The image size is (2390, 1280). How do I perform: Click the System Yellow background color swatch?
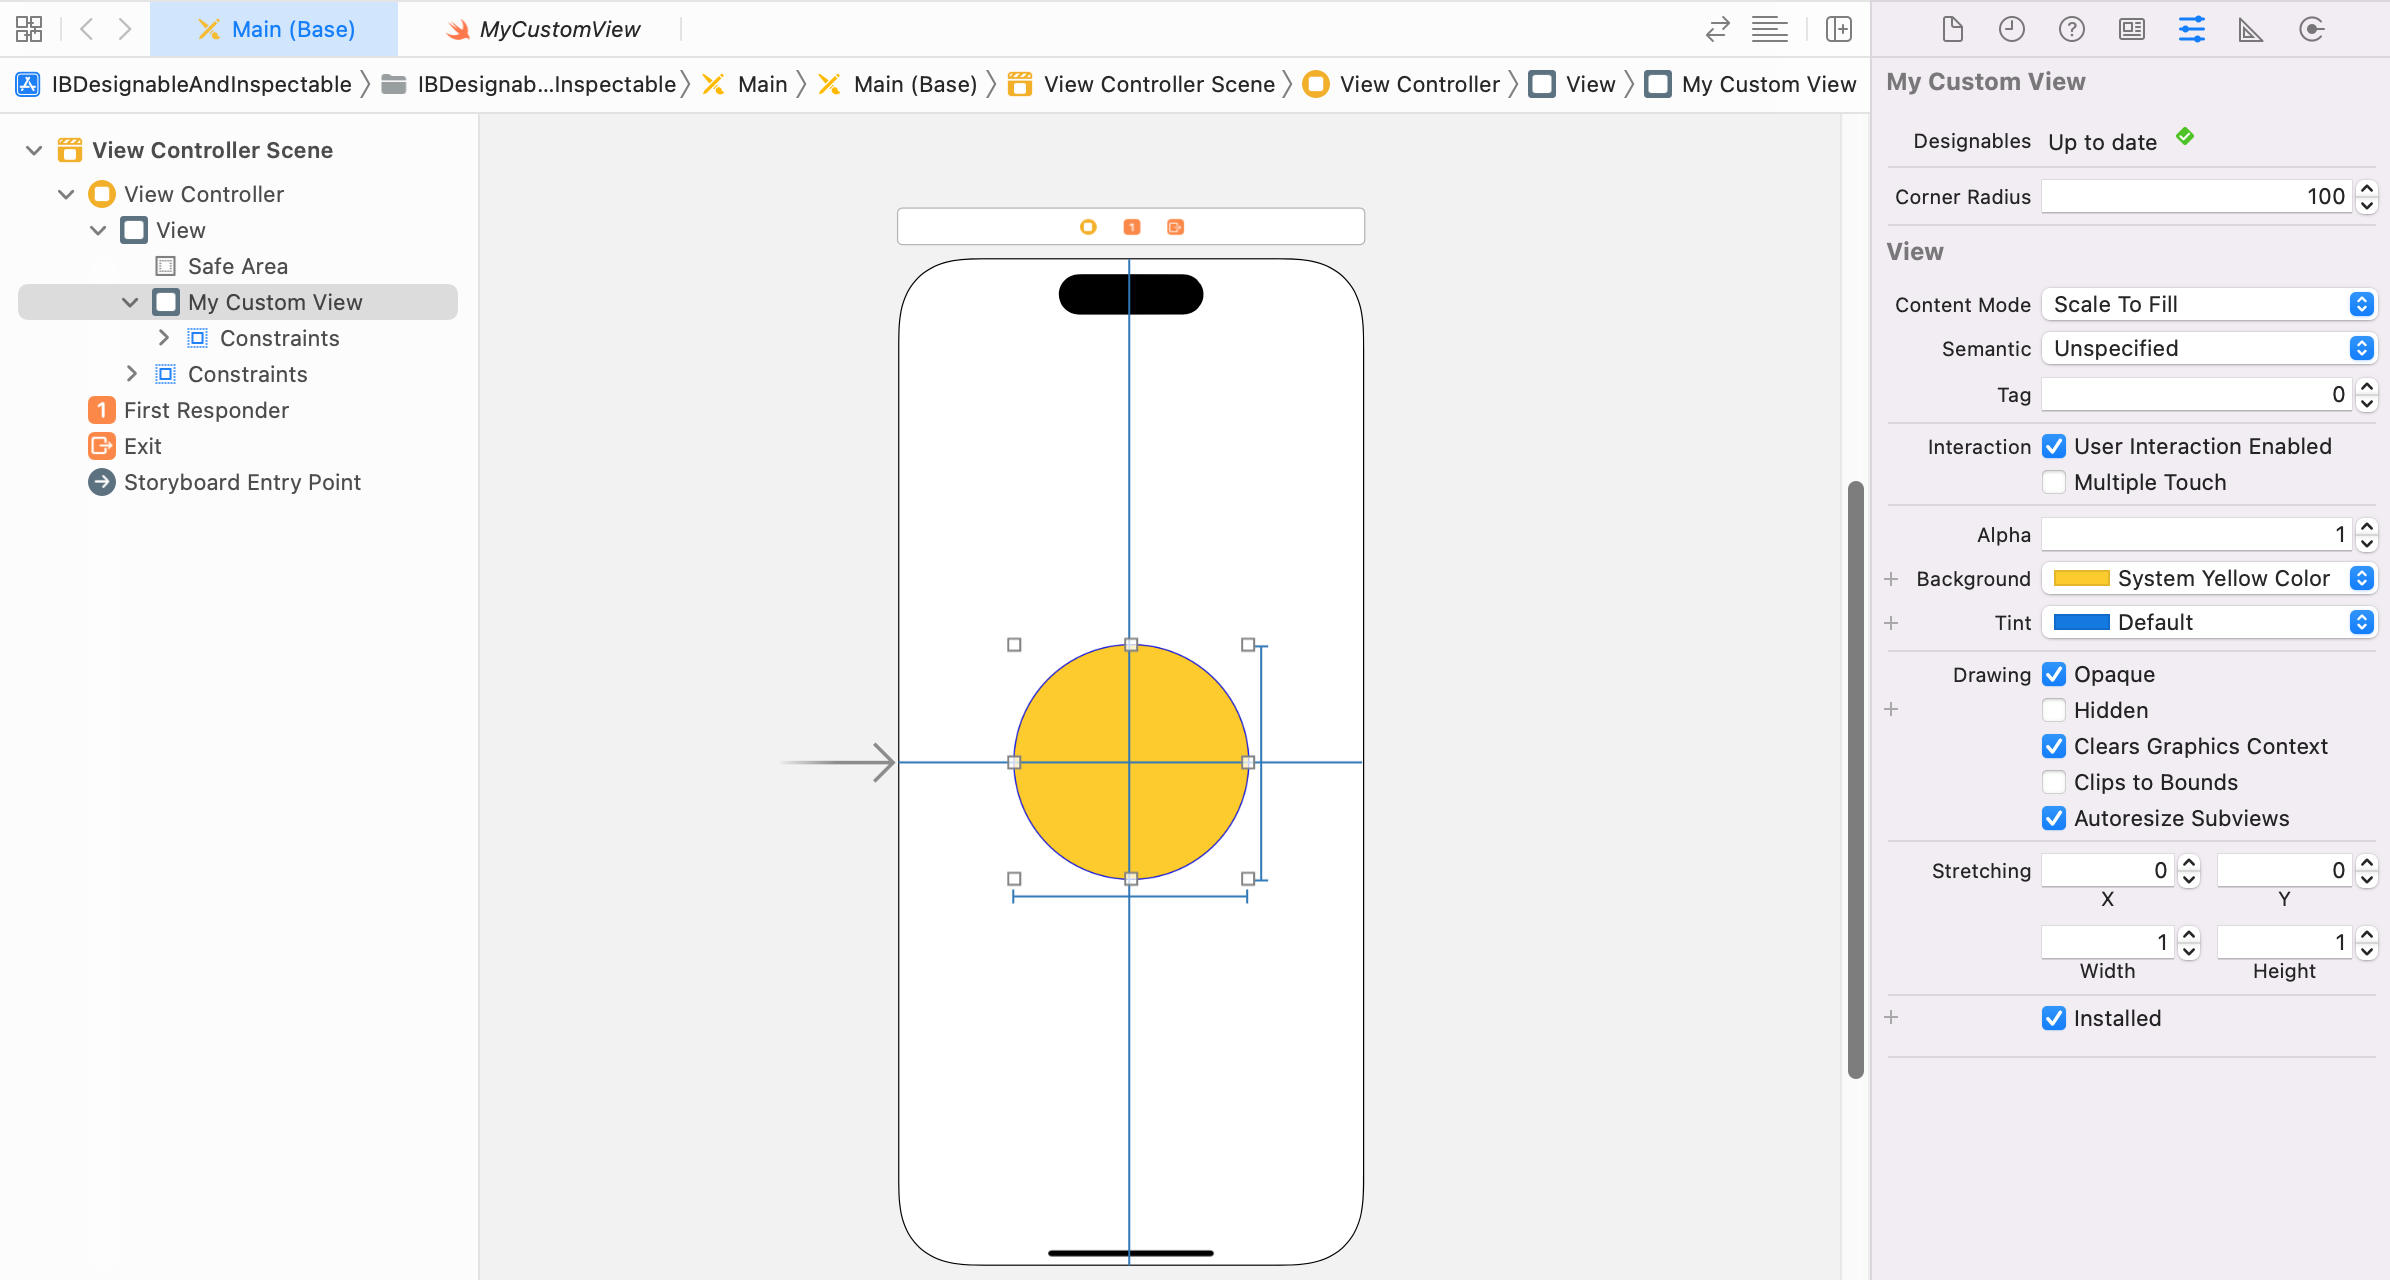point(2082,578)
